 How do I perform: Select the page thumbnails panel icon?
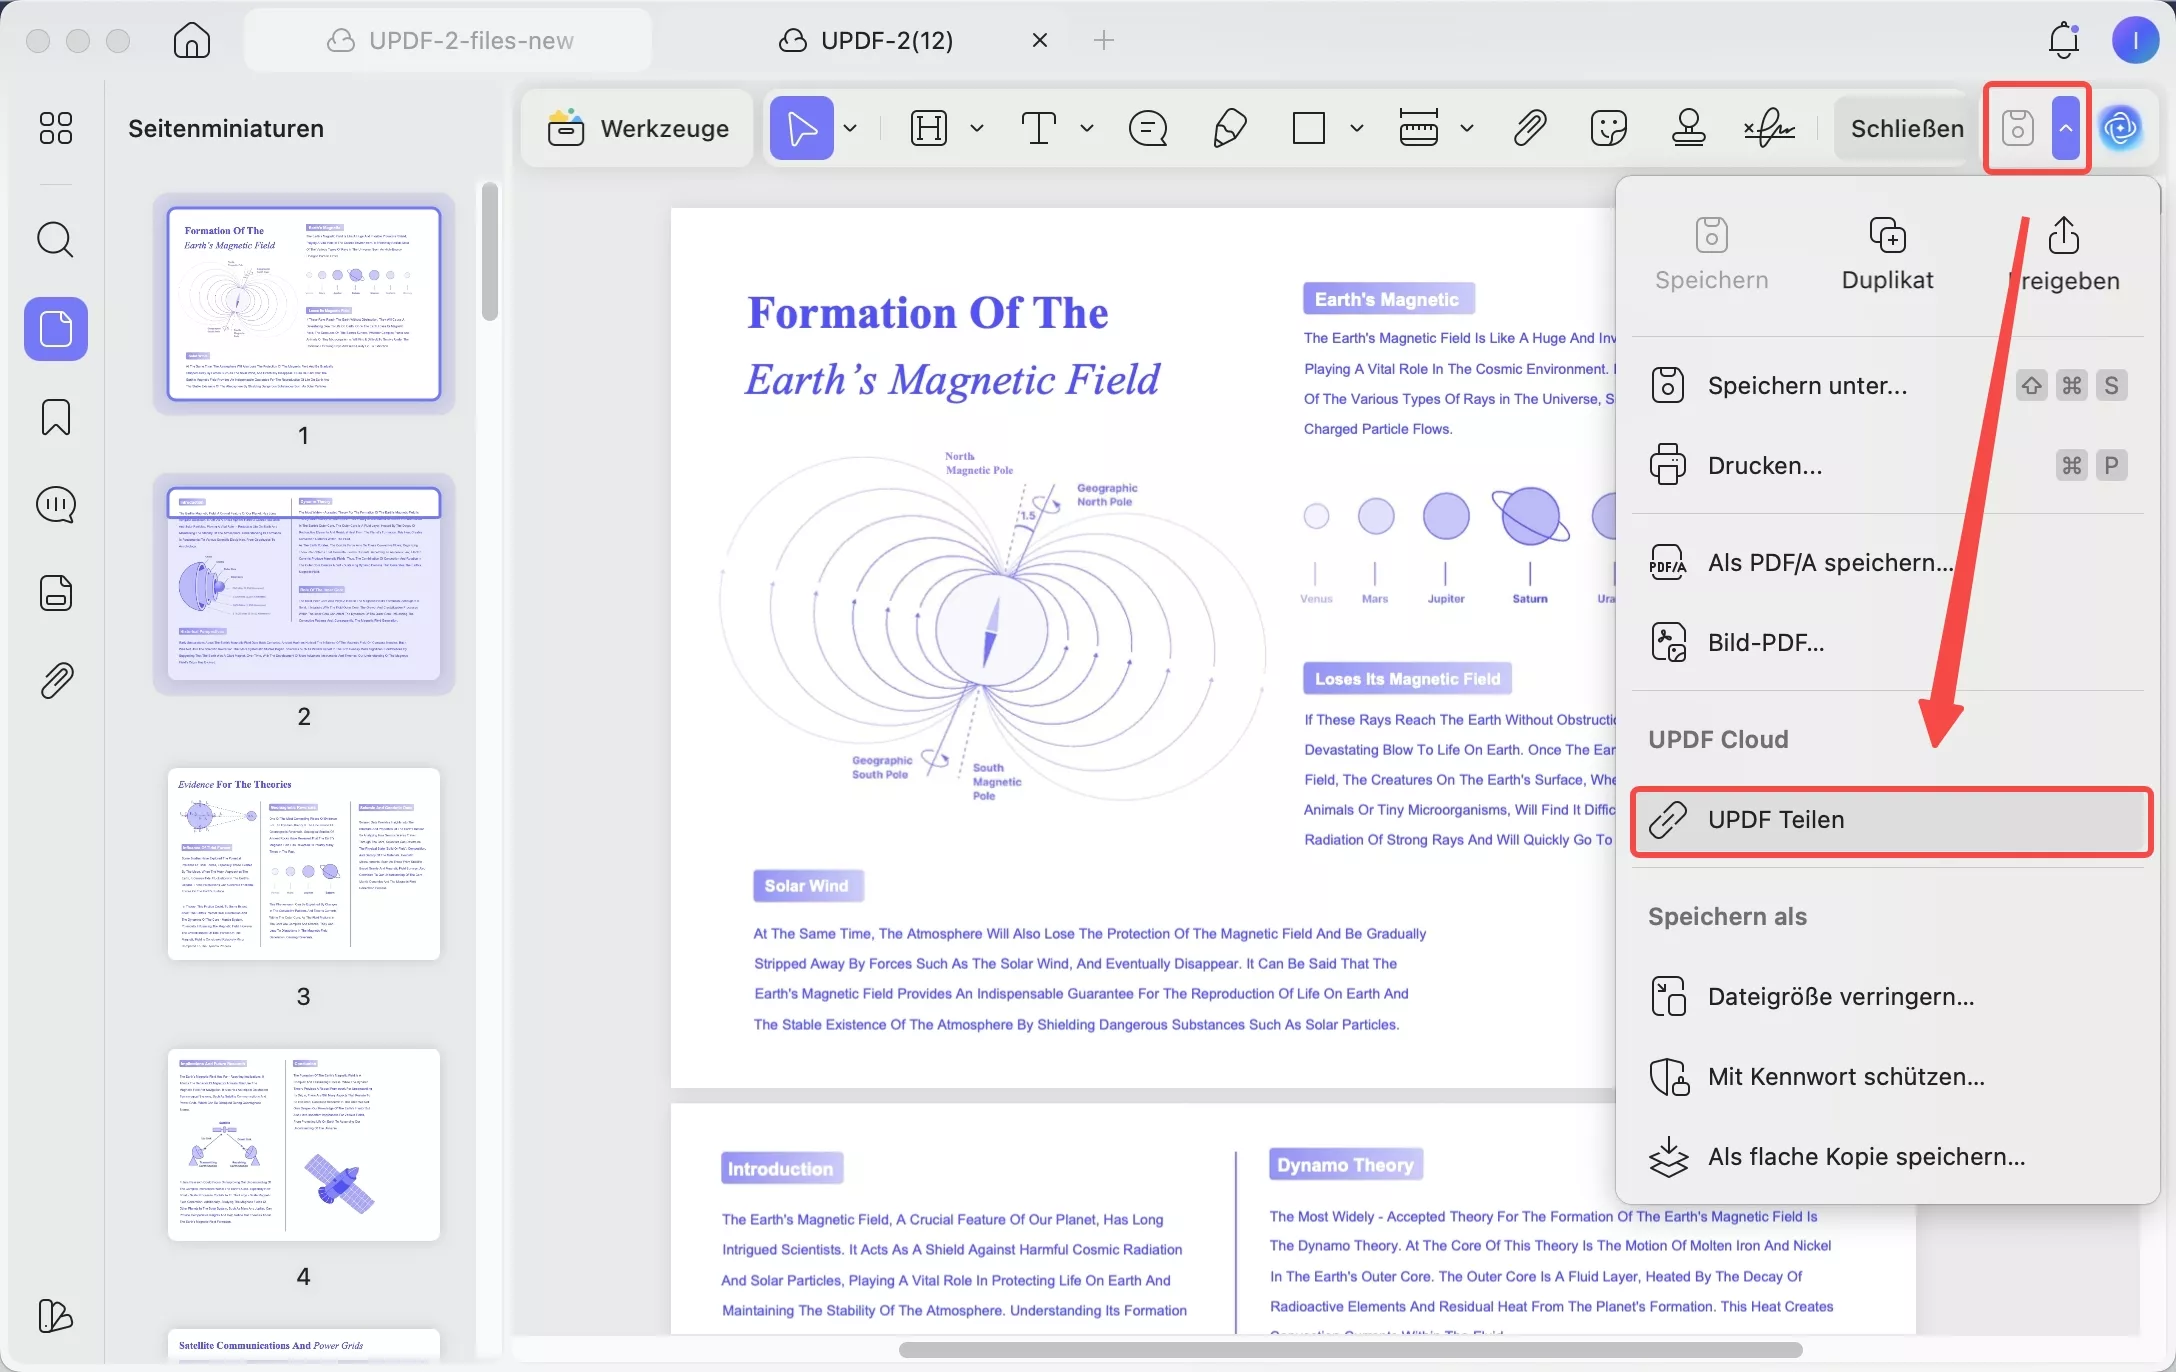(56, 329)
